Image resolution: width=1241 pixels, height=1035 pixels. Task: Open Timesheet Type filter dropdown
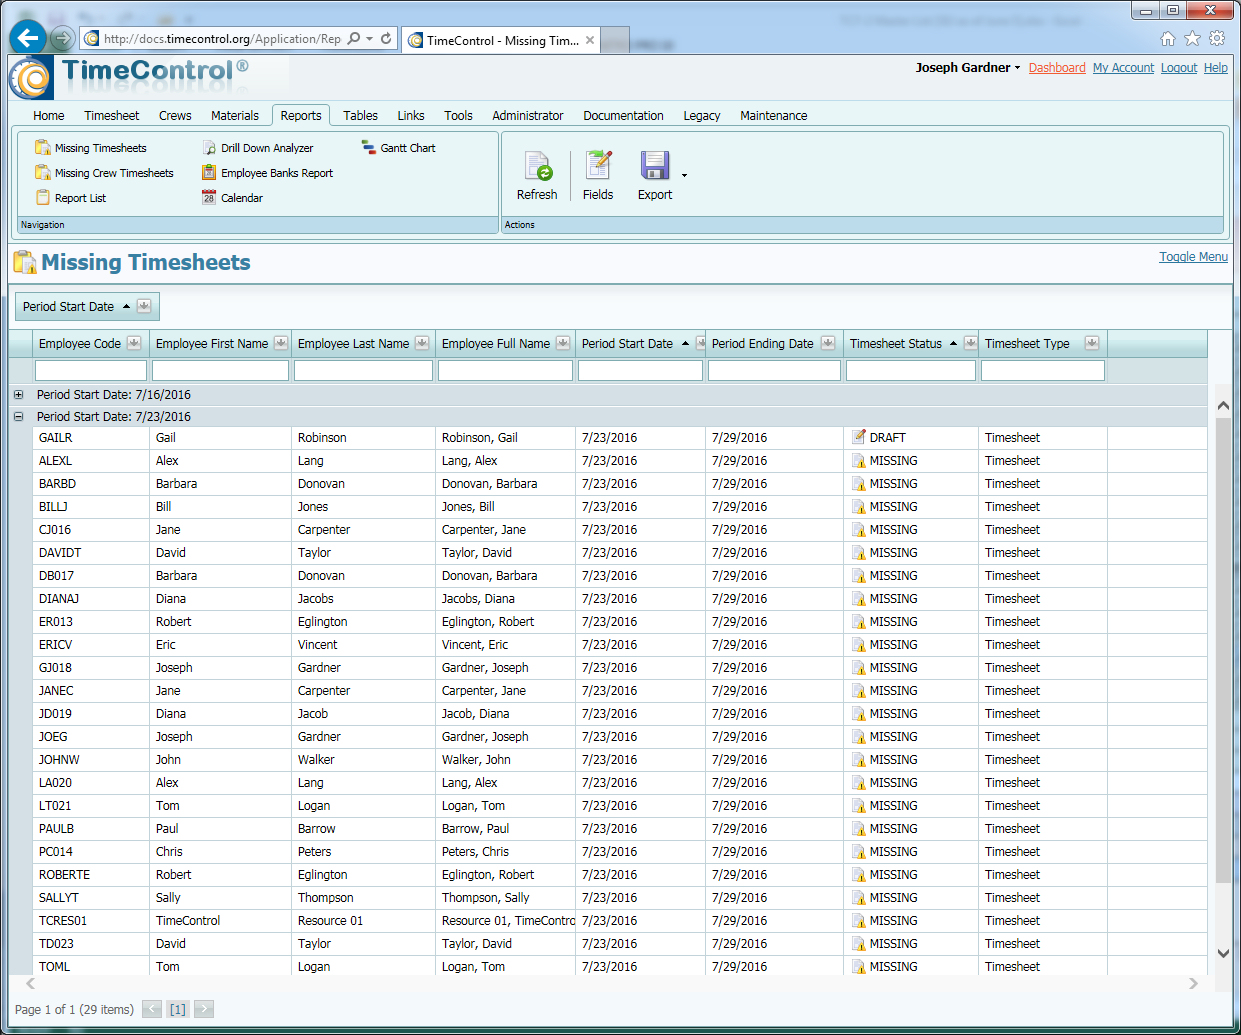tap(1092, 343)
